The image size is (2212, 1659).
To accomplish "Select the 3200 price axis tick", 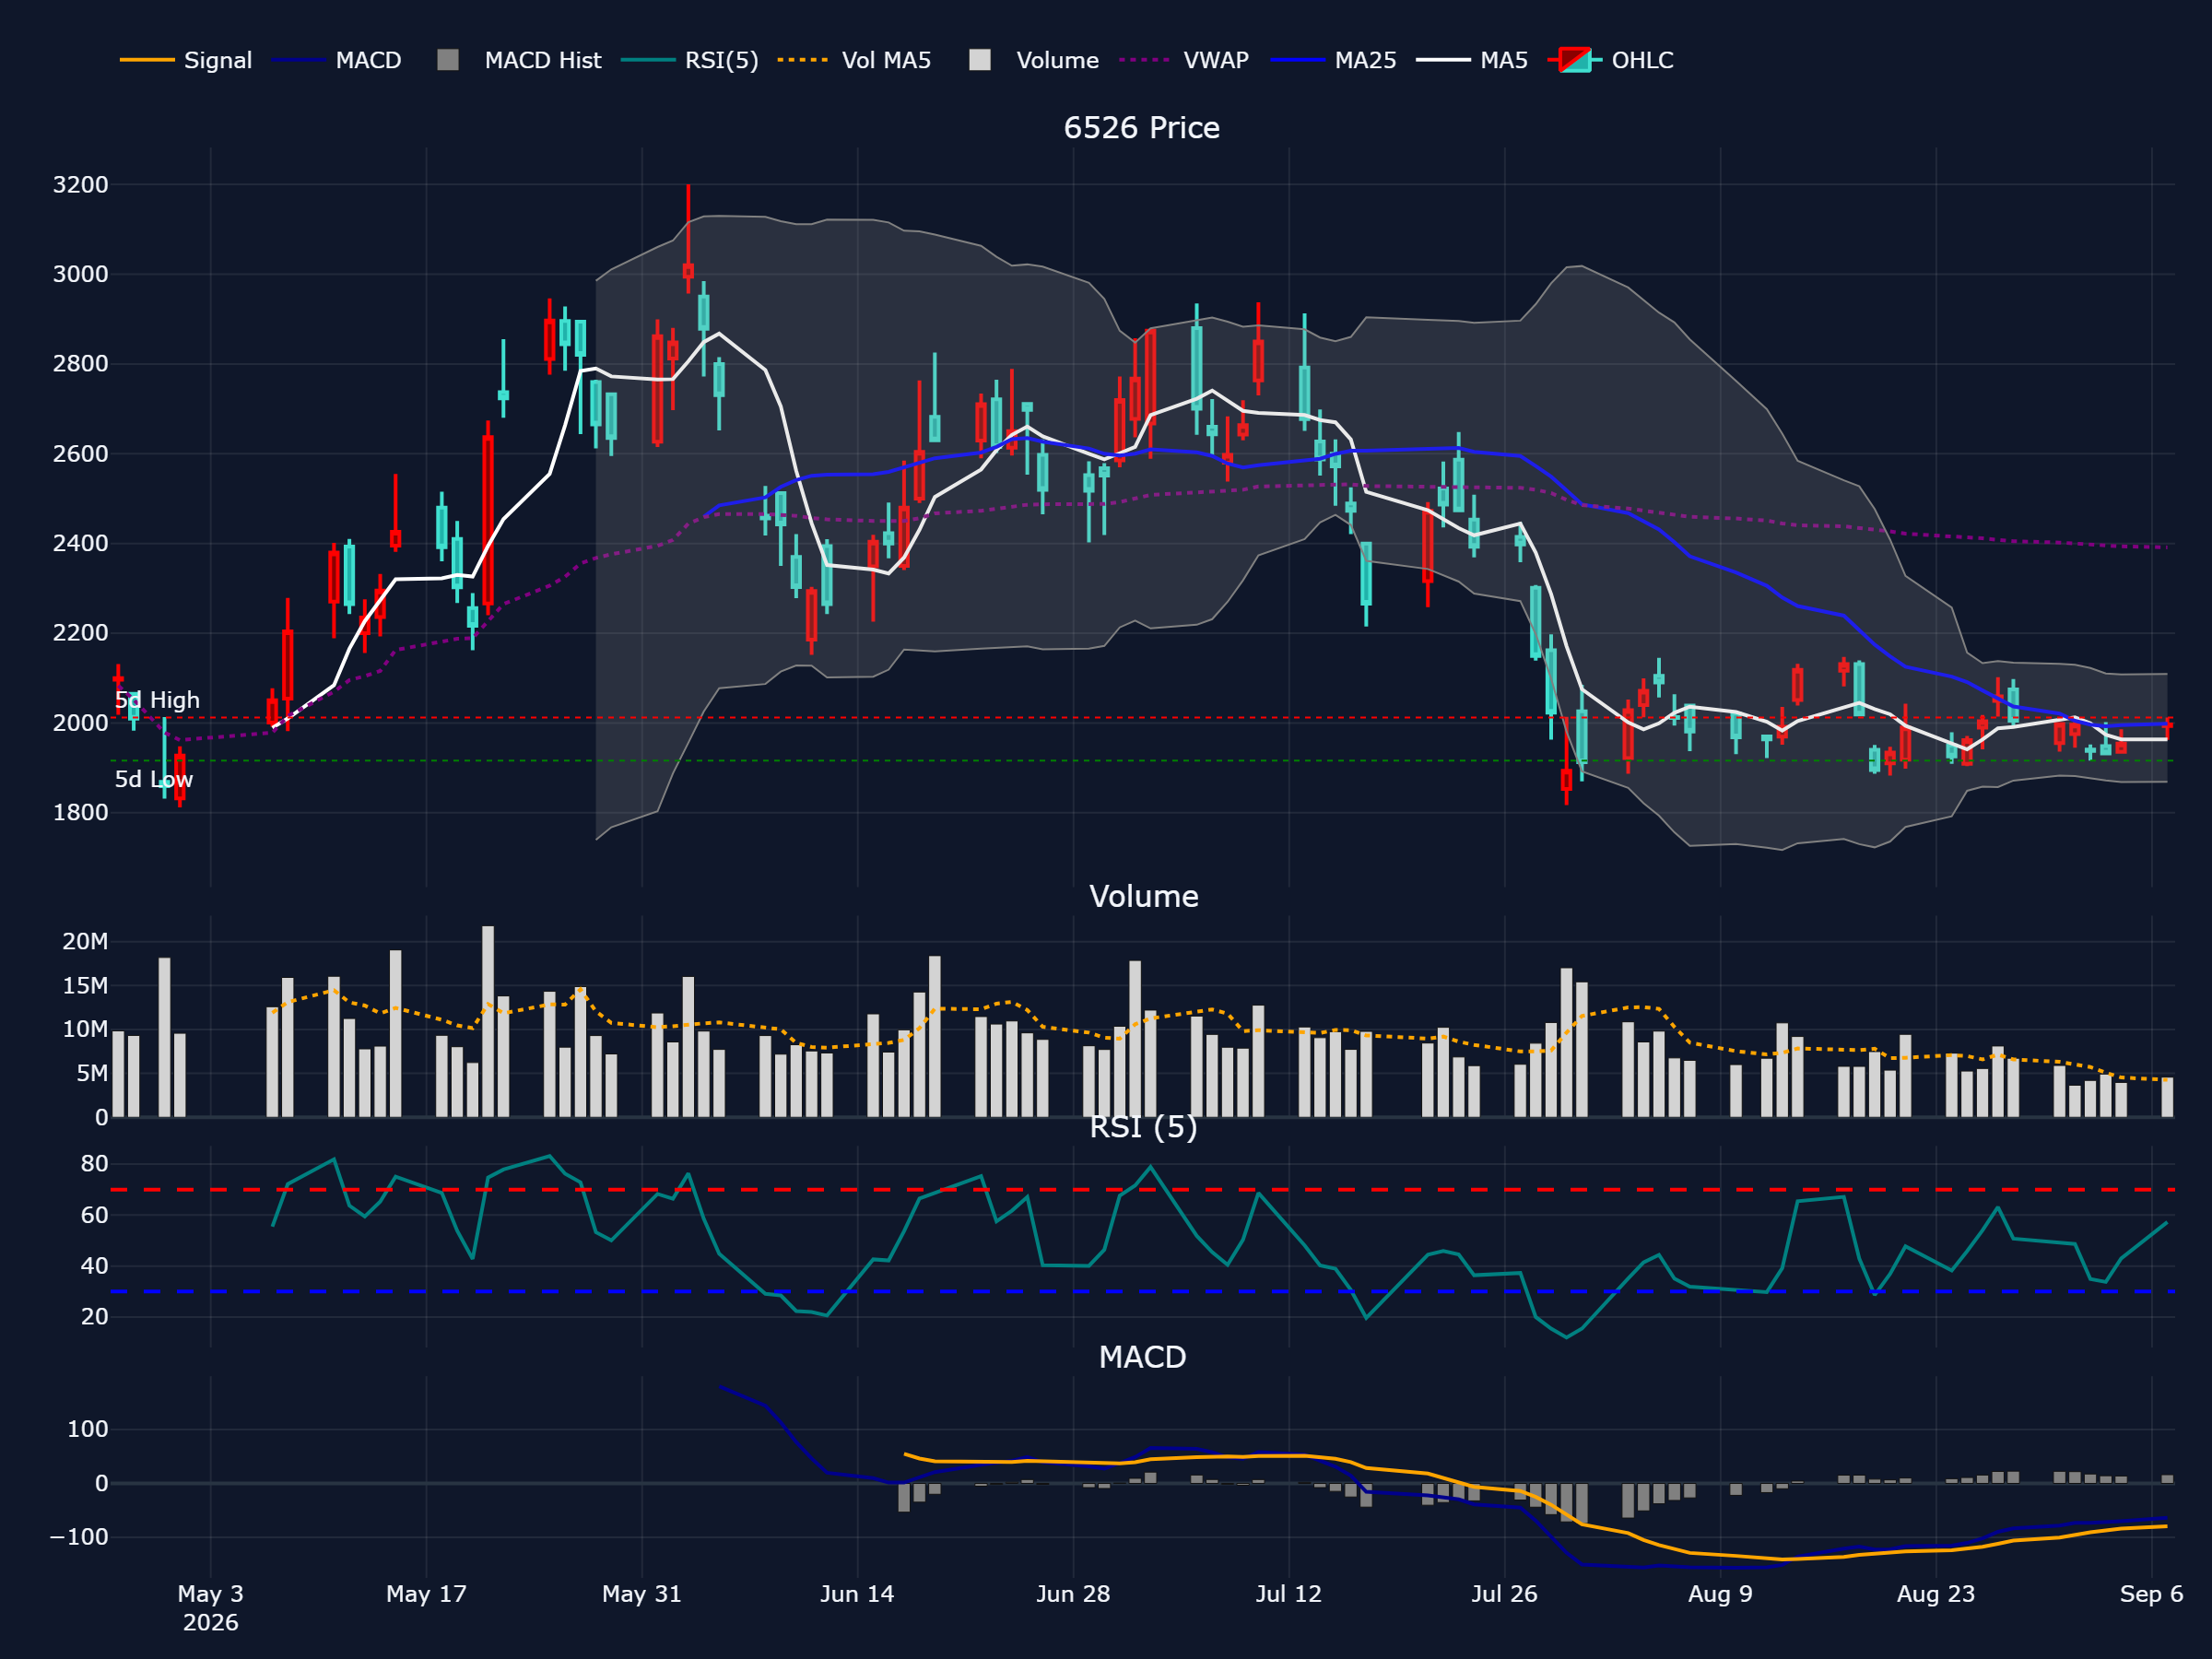I will (x=80, y=185).
